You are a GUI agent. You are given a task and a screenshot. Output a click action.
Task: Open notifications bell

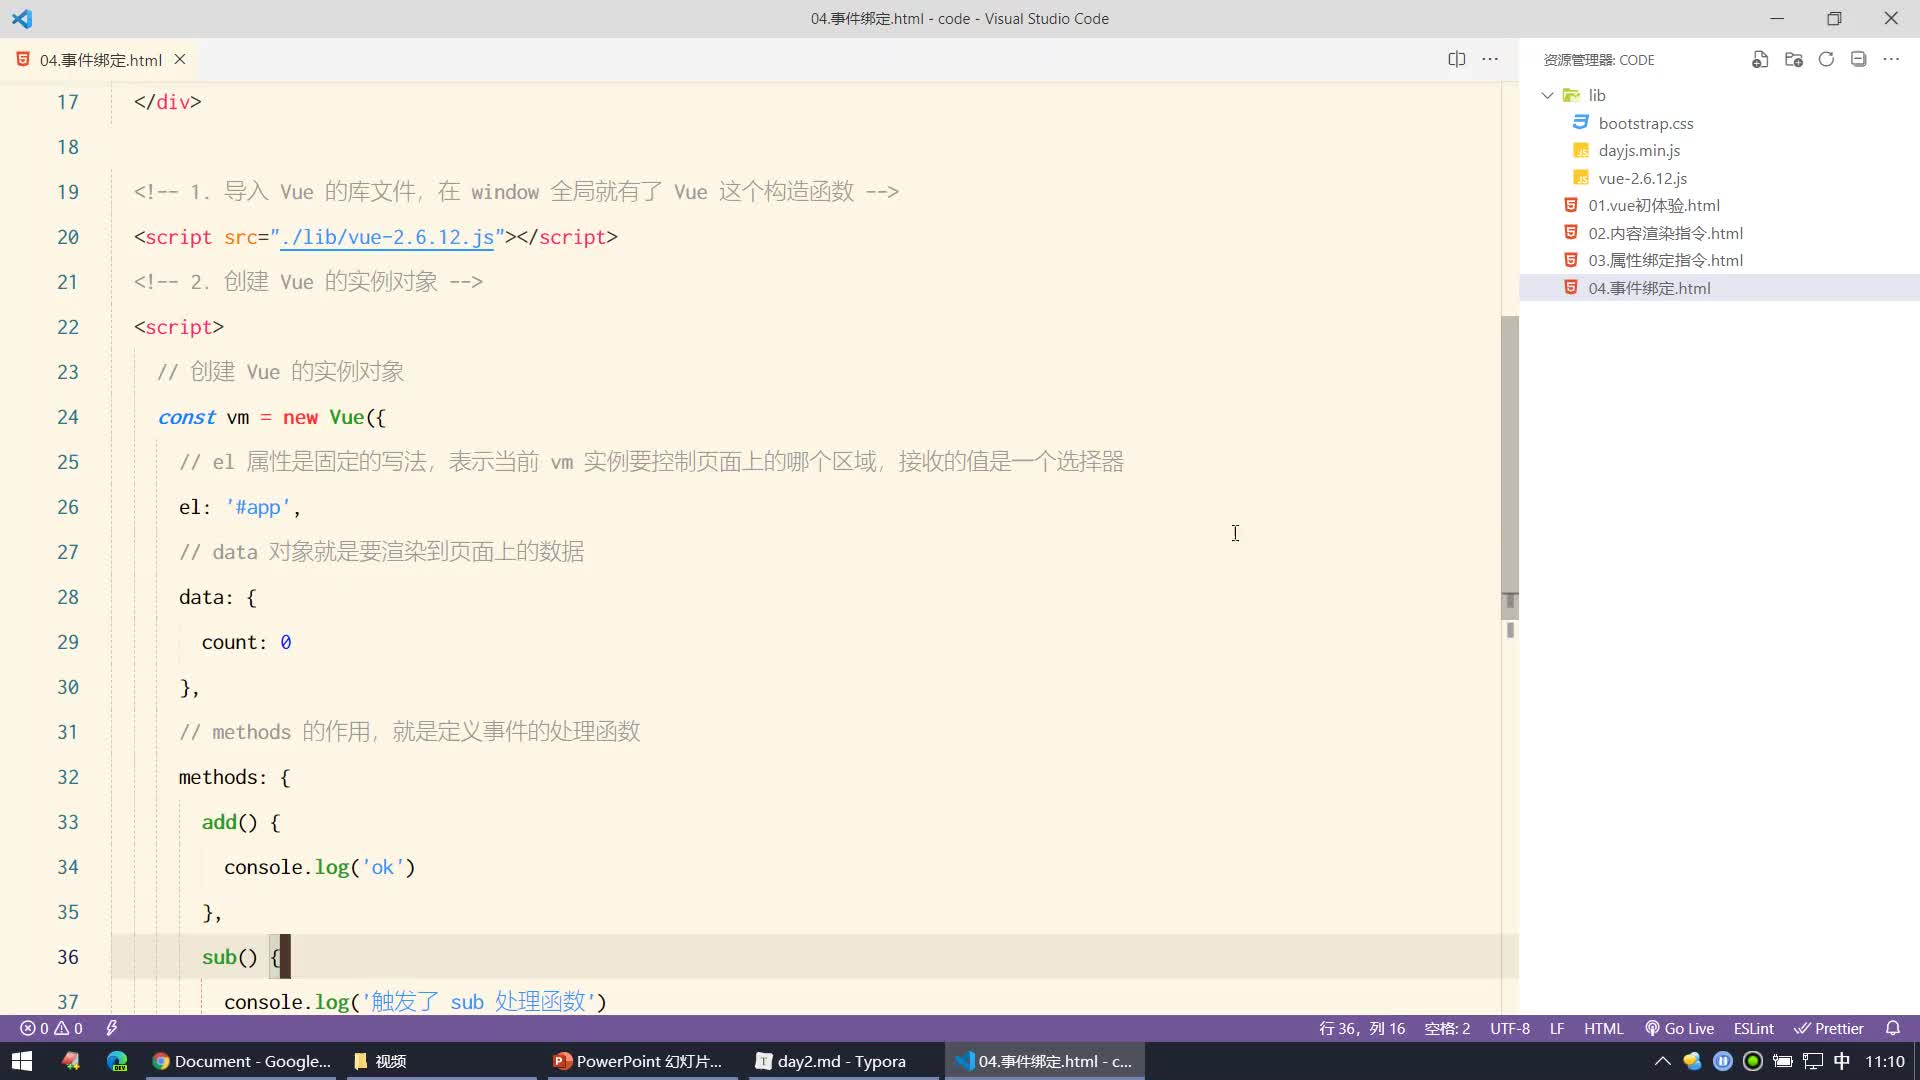tap(1892, 1028)
